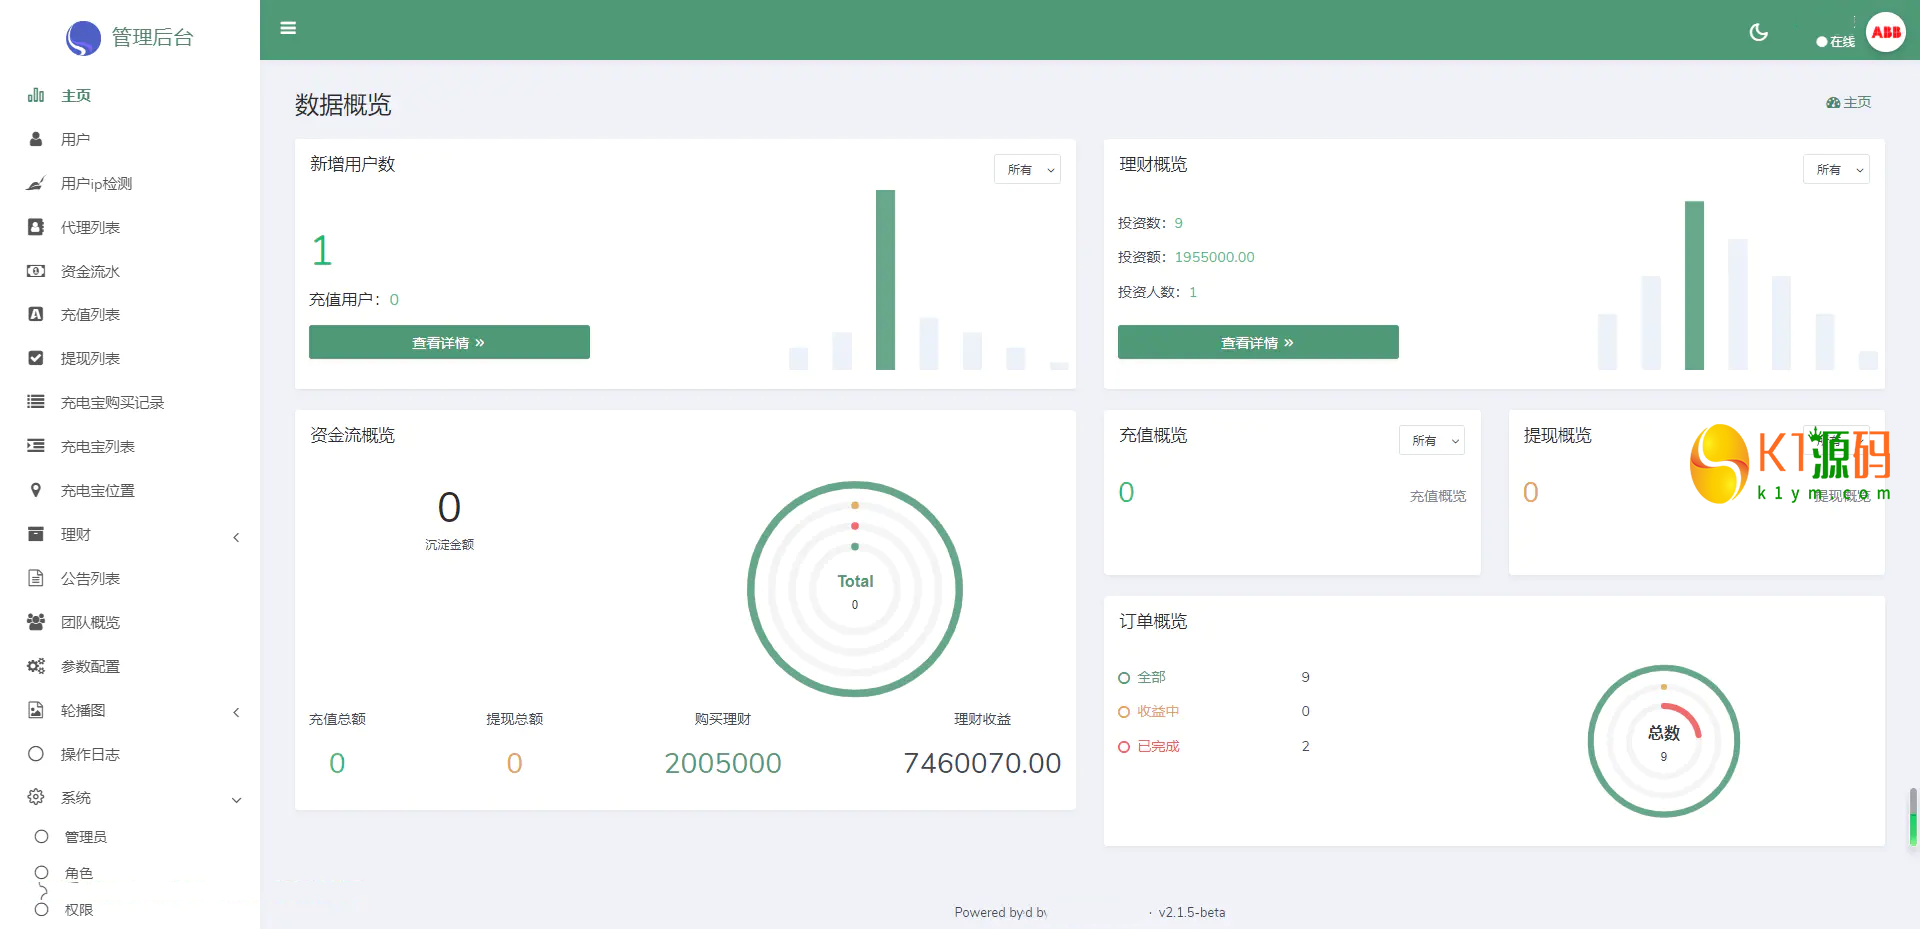Click the 系统 gear icon
This screenshot has width=1920, height=929.
coord(36,797)
